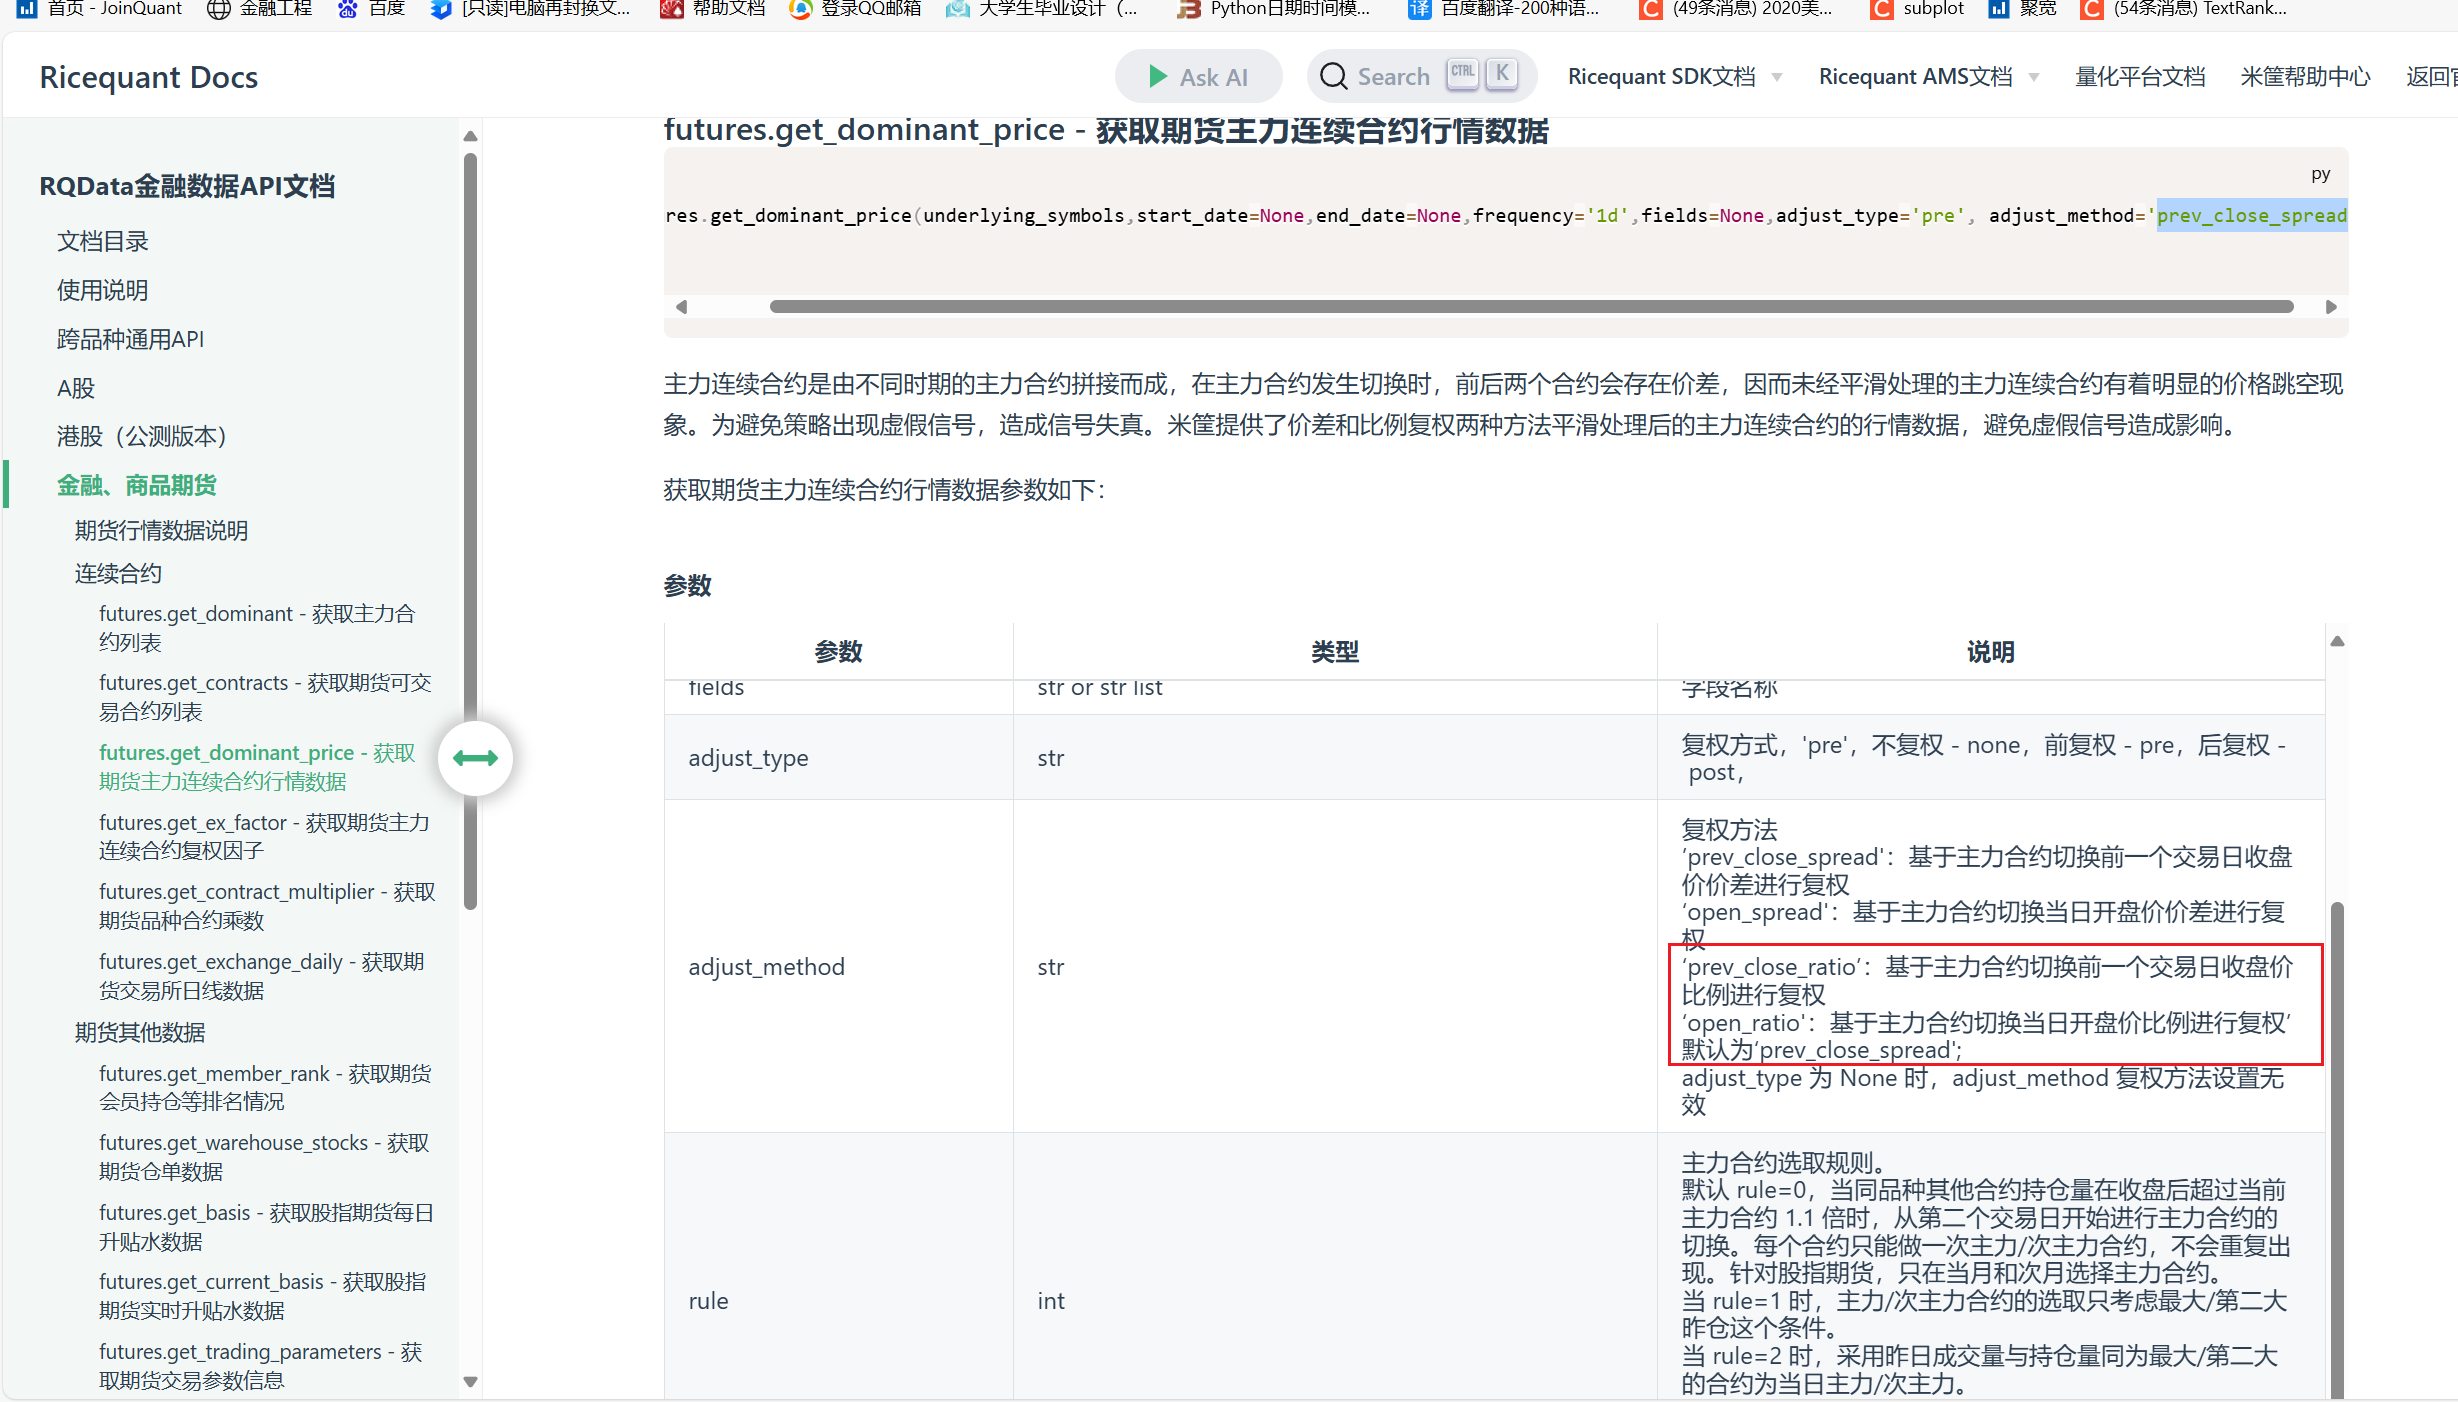Click the parameter table vertical scrollbar
Viewport: 2458px width, 1402px height.
point(2337,1150)
